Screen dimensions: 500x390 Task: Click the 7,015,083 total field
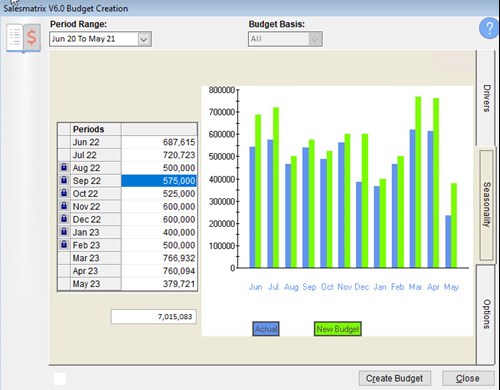(x=154, y=317)
